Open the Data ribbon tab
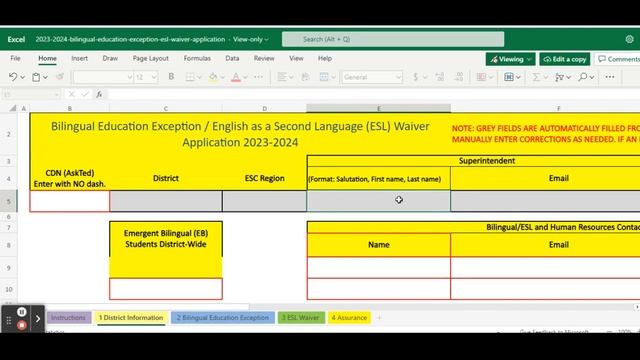 [232, 58]
